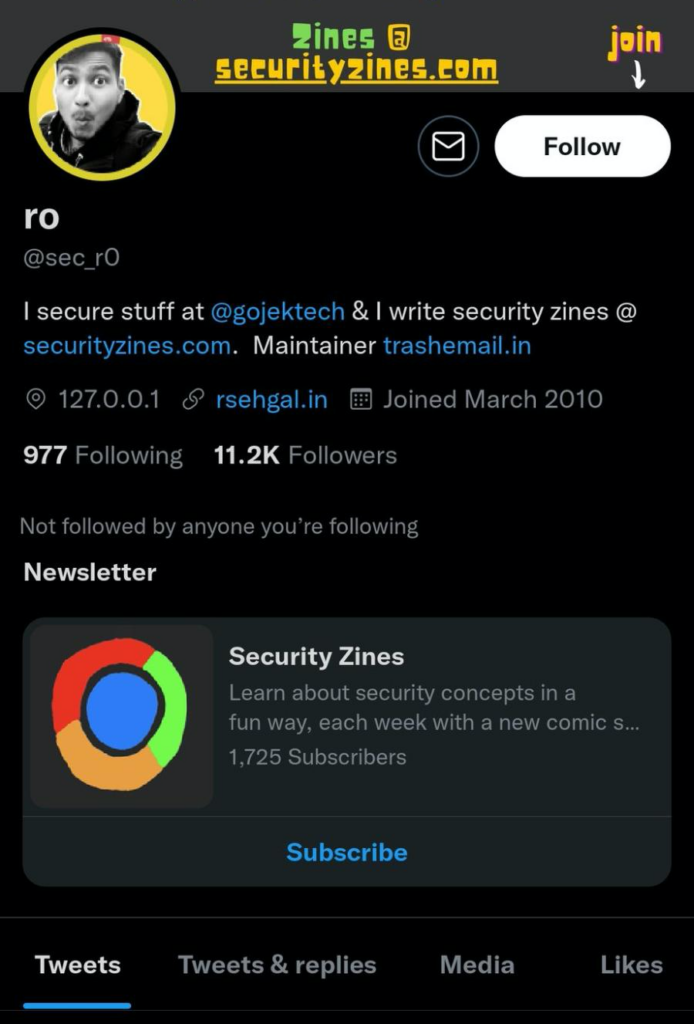The width and height of the screenshot is (694, 1024).
Task: Click the chain link icon
Action: [193, 400]
